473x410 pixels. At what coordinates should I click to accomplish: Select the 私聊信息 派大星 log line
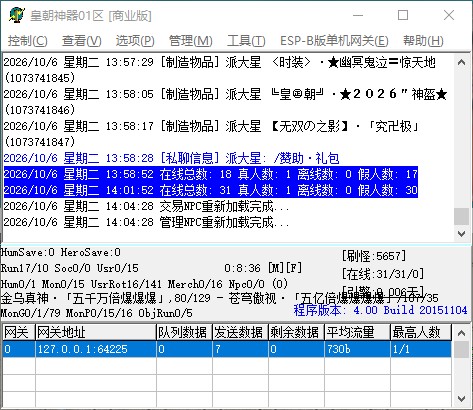click(x=171, y=158)
